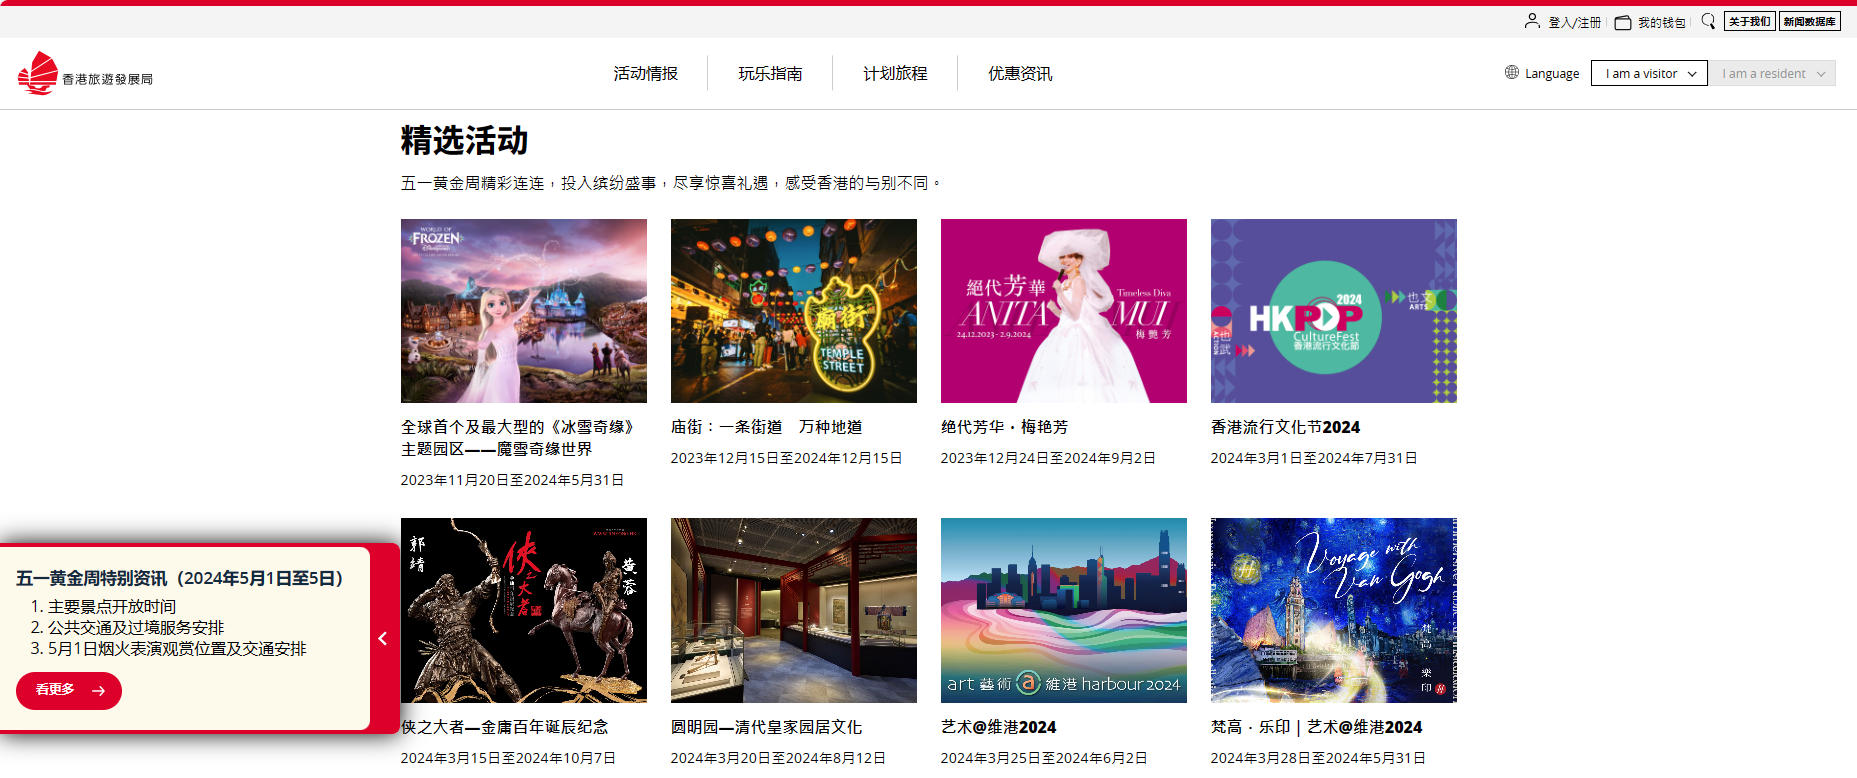Open the 活动情报 menu

(x=645, y=73)
